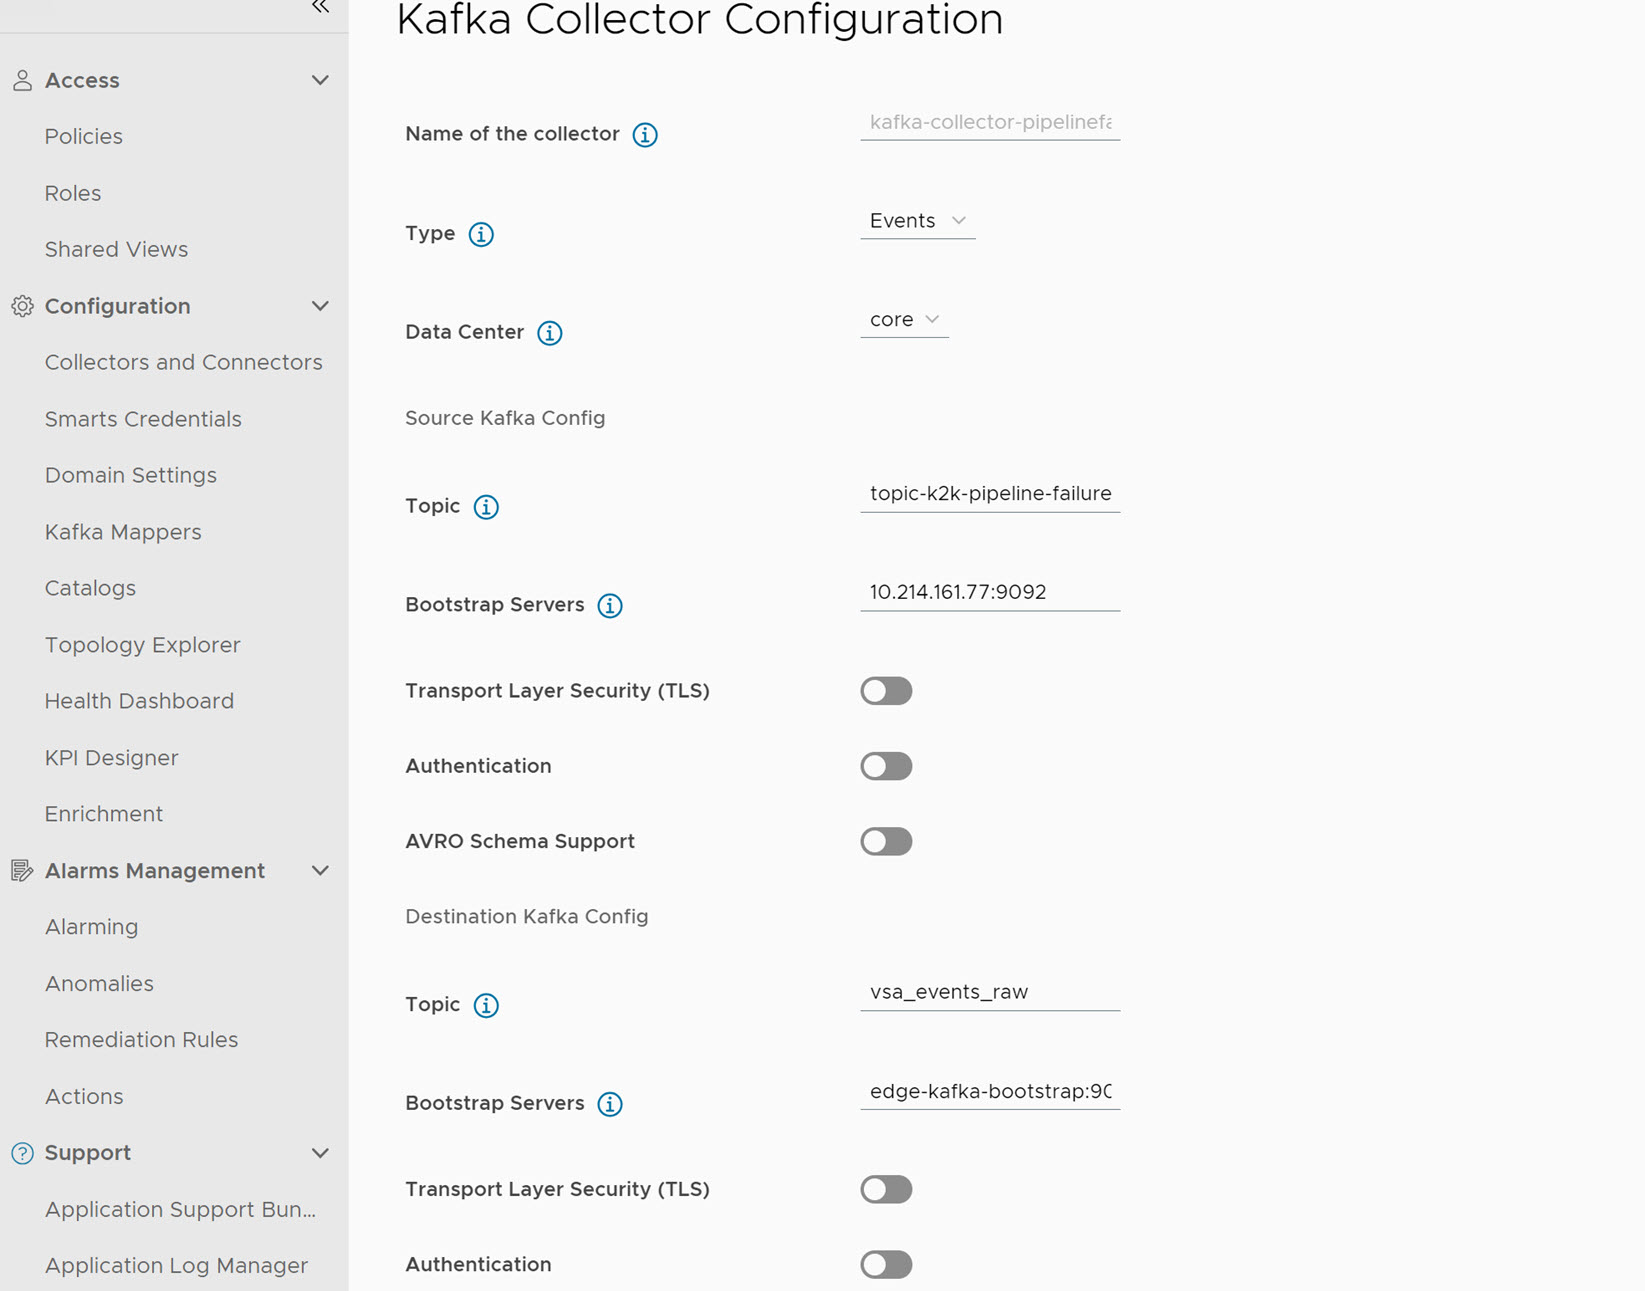Enable Destination Transport Layer Security toggle
The width and height of the screenshot is (1645, 1291).
coord(886,1189)
